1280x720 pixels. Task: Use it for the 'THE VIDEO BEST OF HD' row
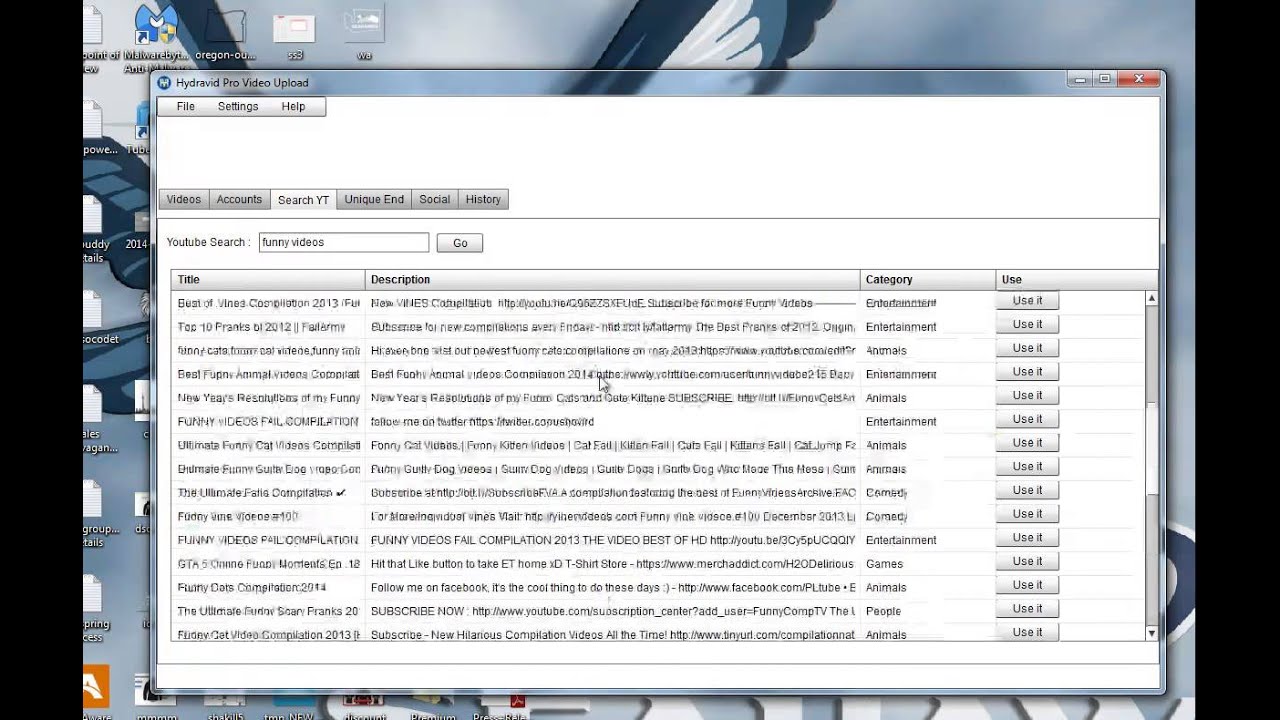(1027, 537)
